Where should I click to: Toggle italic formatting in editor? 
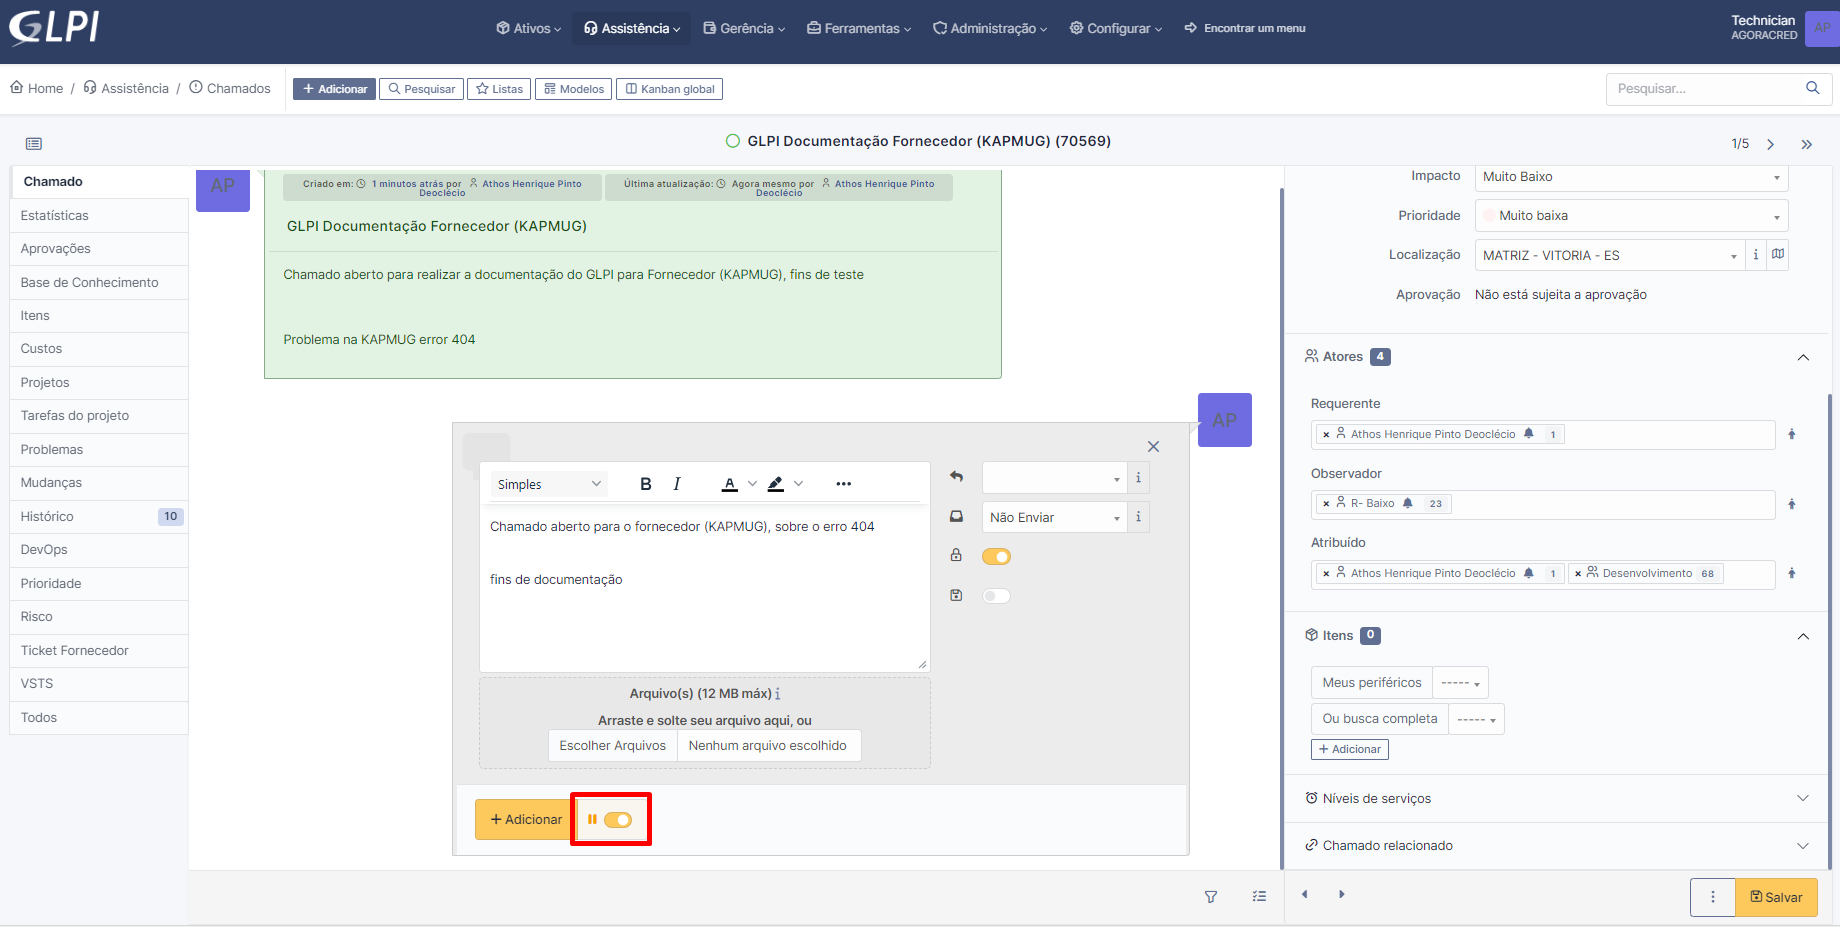(677, 484)
